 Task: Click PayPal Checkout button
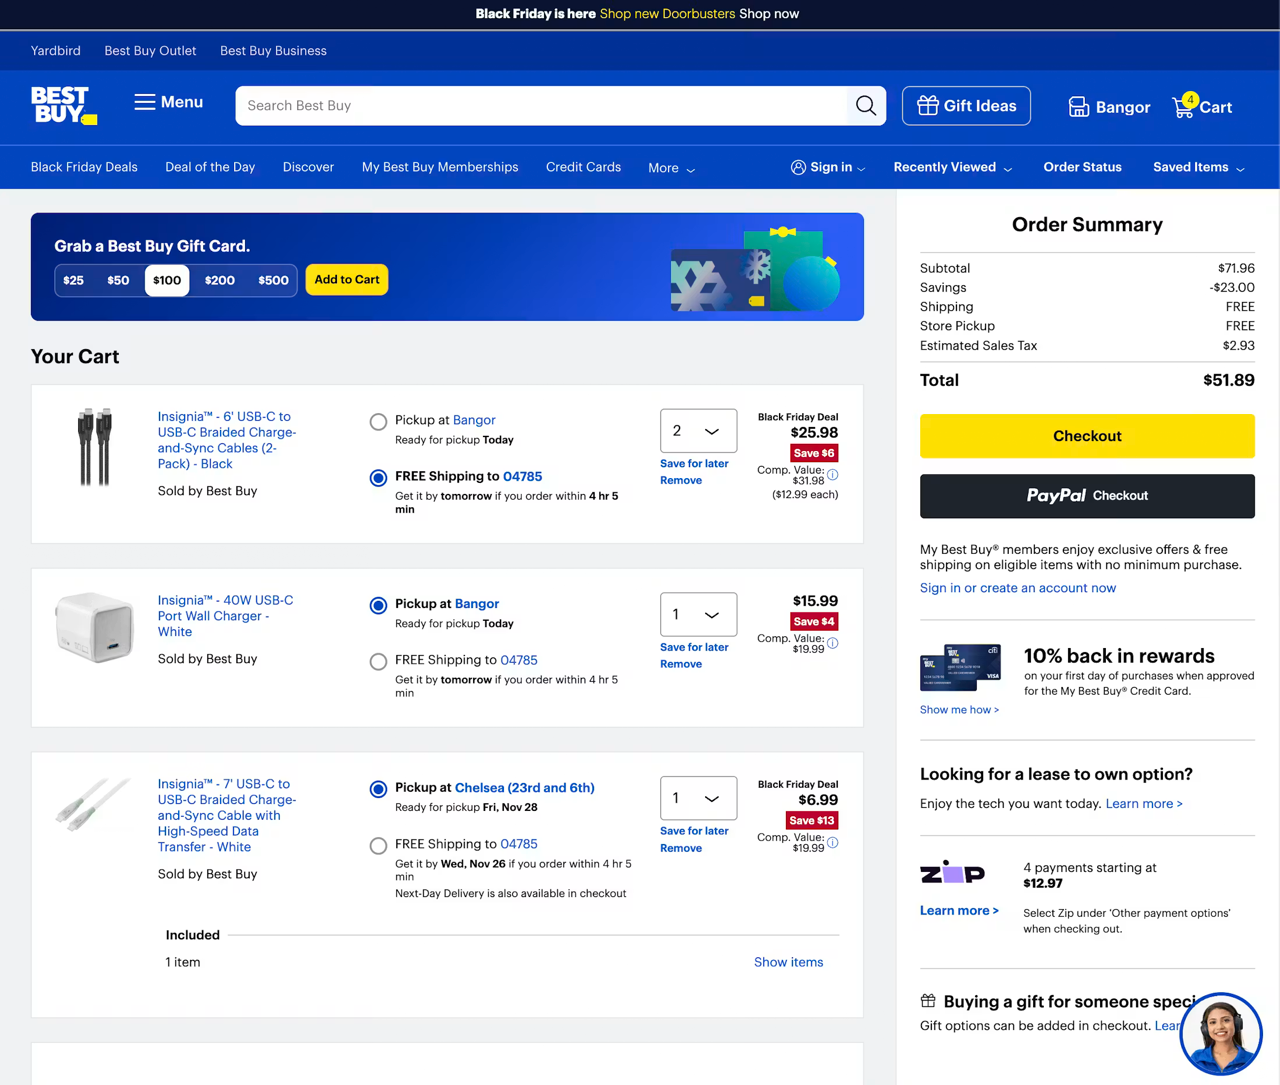pyautogui.click(x=1087, y=496)
